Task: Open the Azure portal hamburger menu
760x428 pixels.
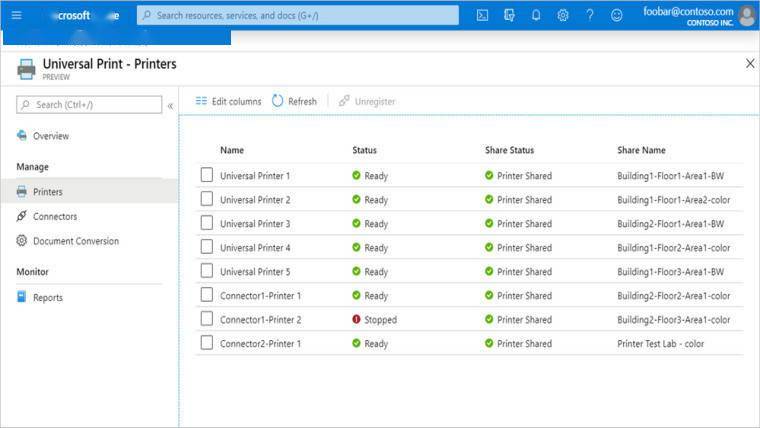Action: point(16,15)
